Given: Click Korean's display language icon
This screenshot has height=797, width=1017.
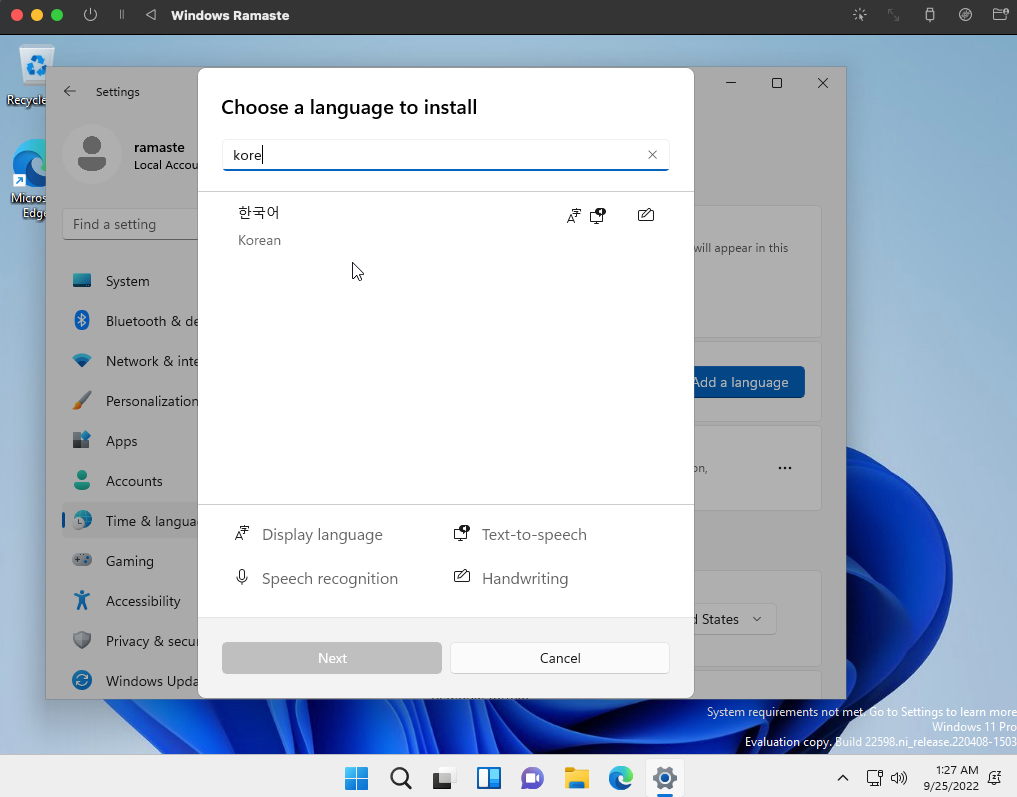Looking at the screenshot, I should click(x=573, y=215).
